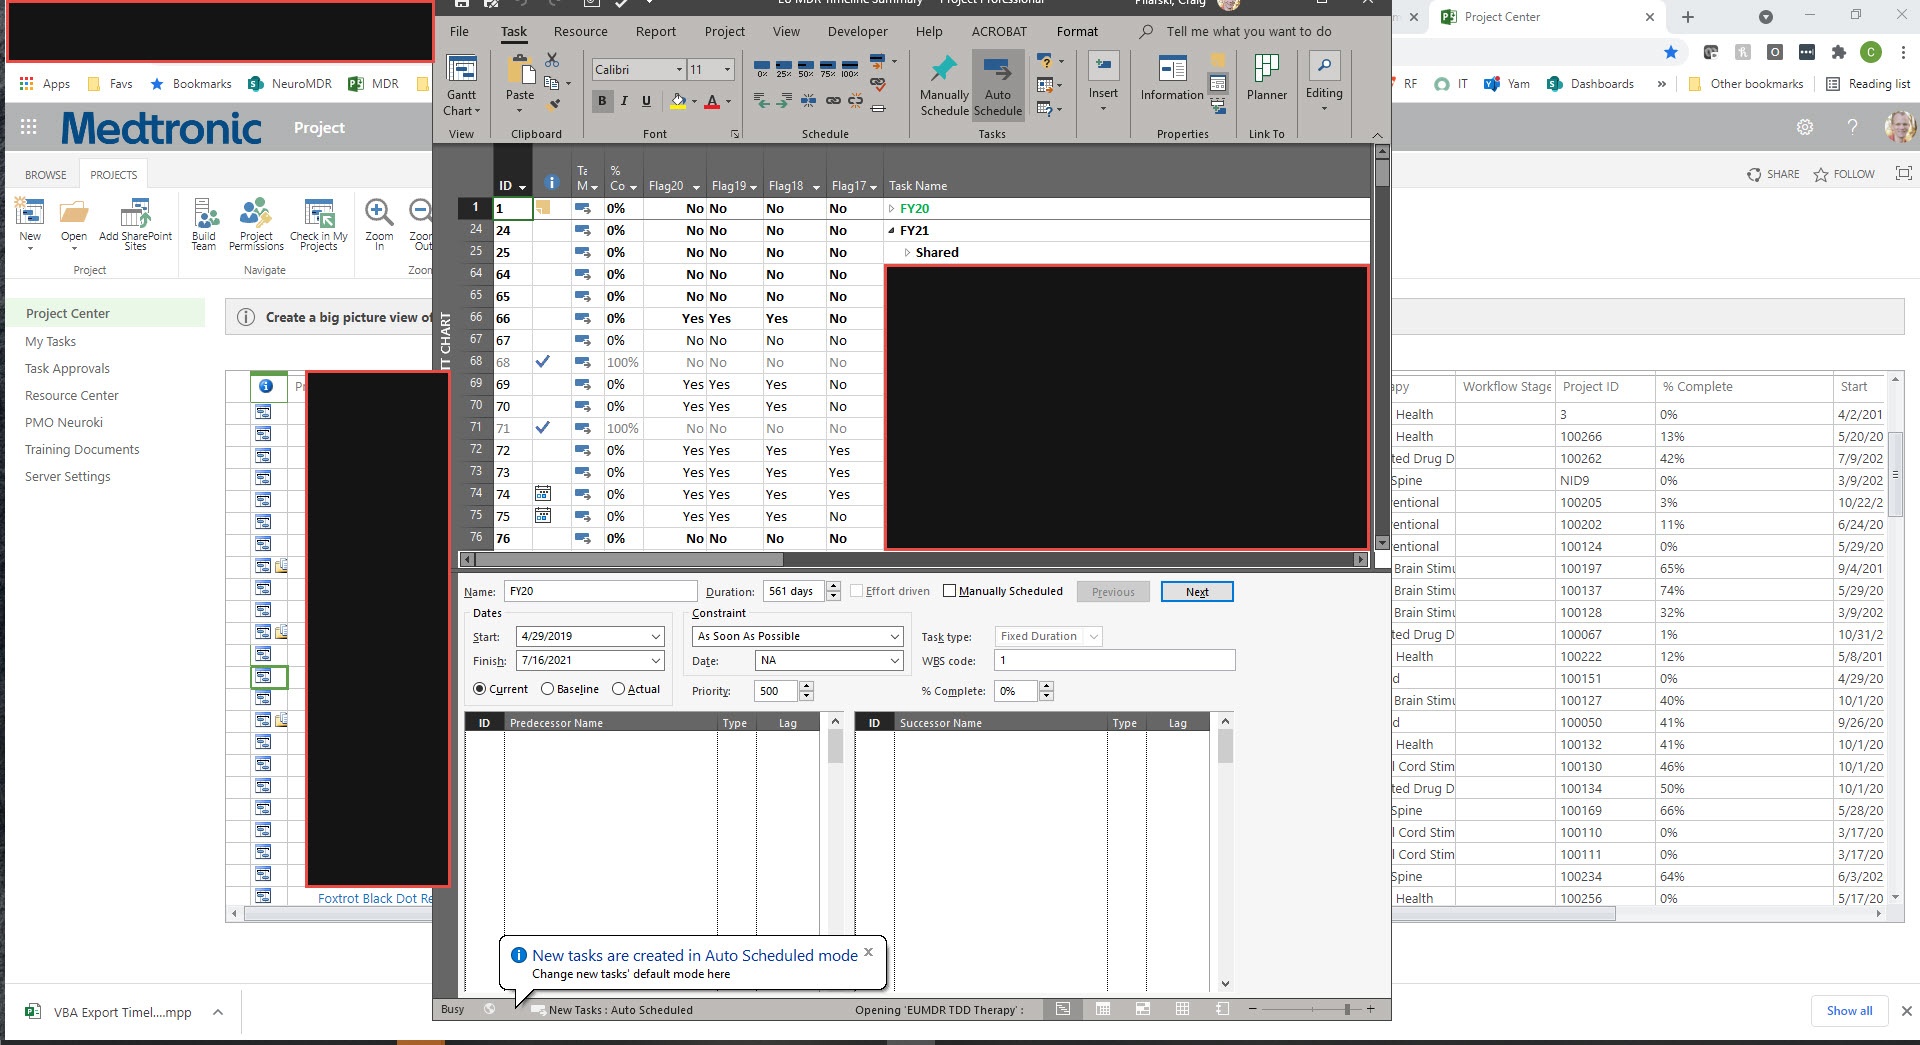Screen dimensions: 1920x1045
Task: Click Build Team icon in Project Center ribbon
Action: click(204, 224)
